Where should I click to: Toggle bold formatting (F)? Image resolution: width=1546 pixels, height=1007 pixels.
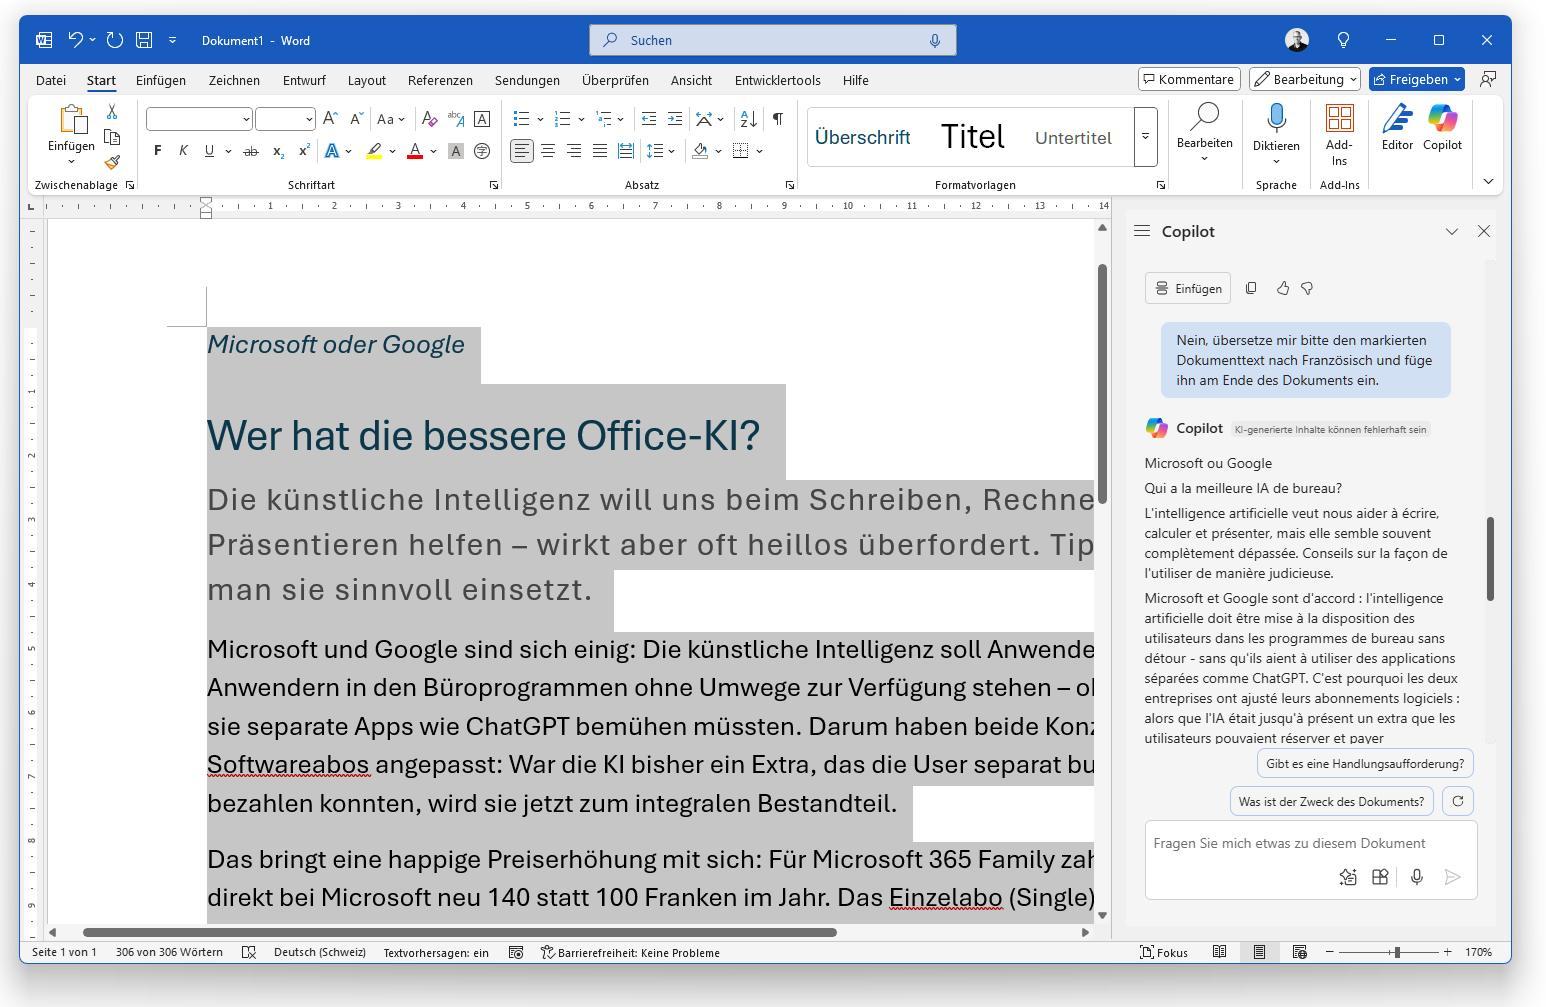coord(157,151)
